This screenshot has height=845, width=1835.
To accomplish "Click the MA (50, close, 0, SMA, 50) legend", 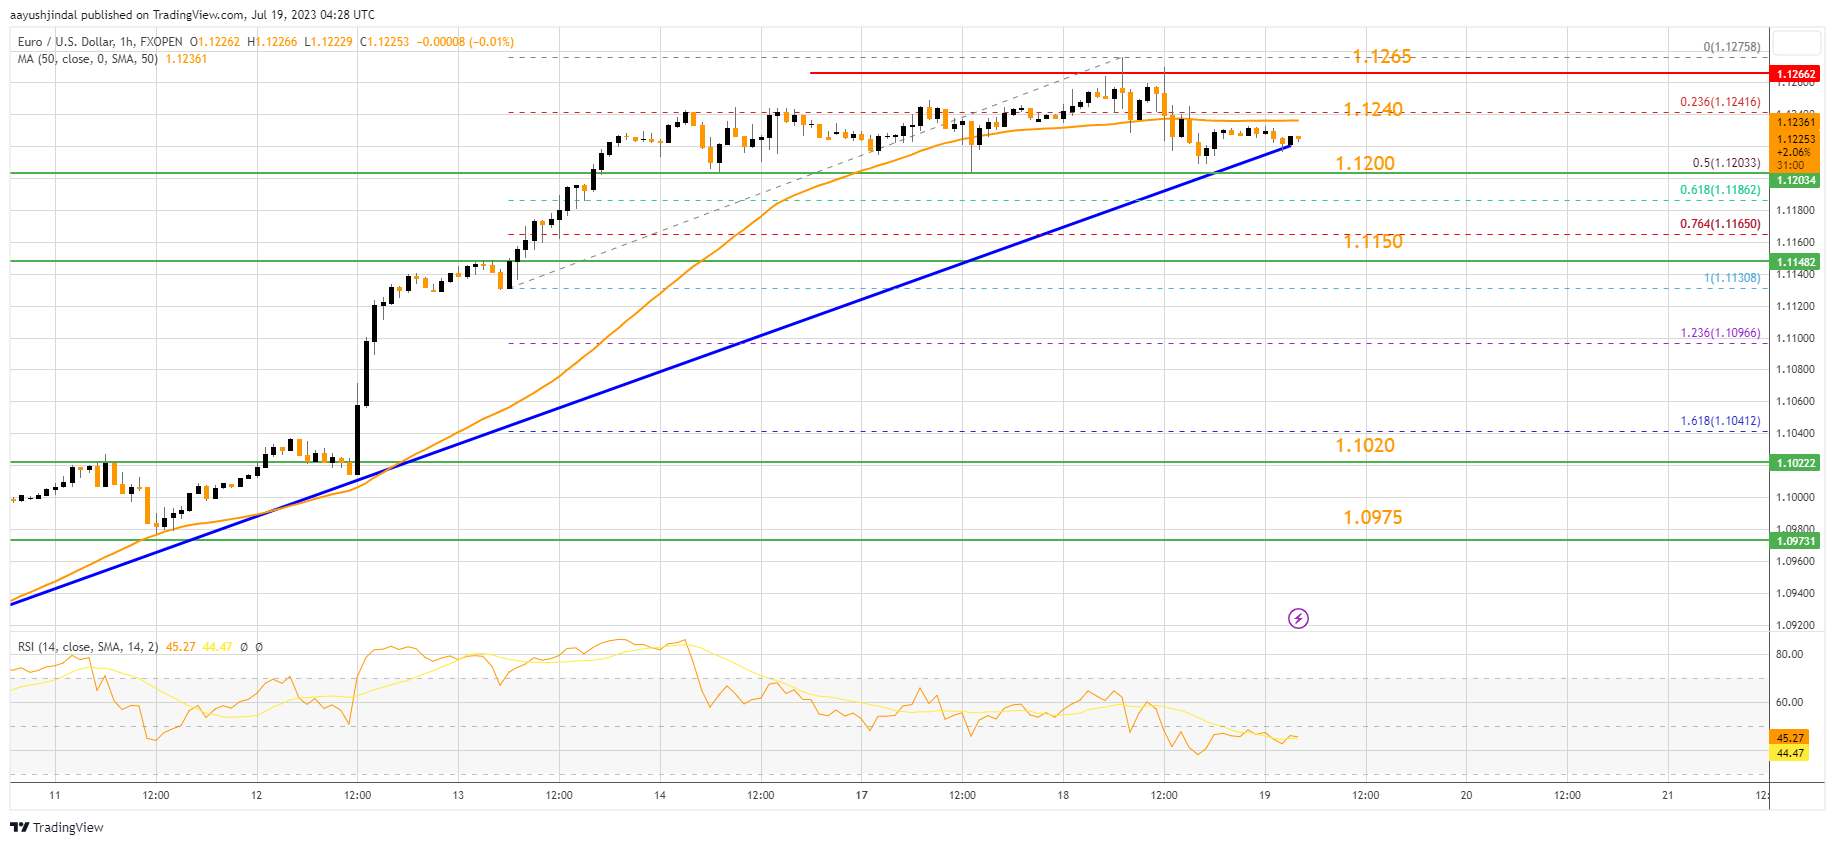I will 88,59.
